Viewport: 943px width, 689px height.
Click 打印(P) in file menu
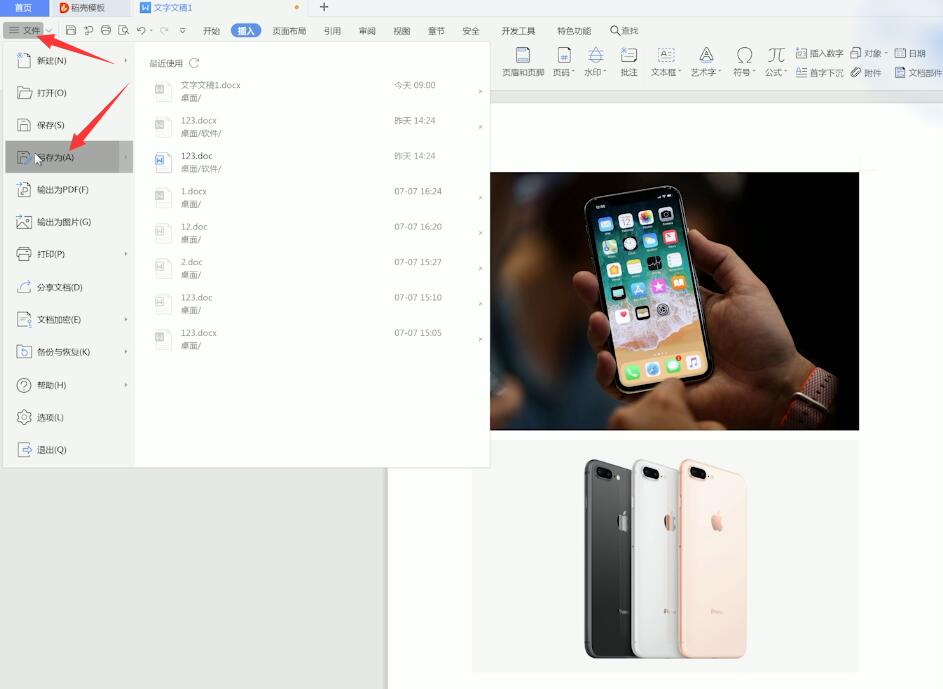(69, 254)
